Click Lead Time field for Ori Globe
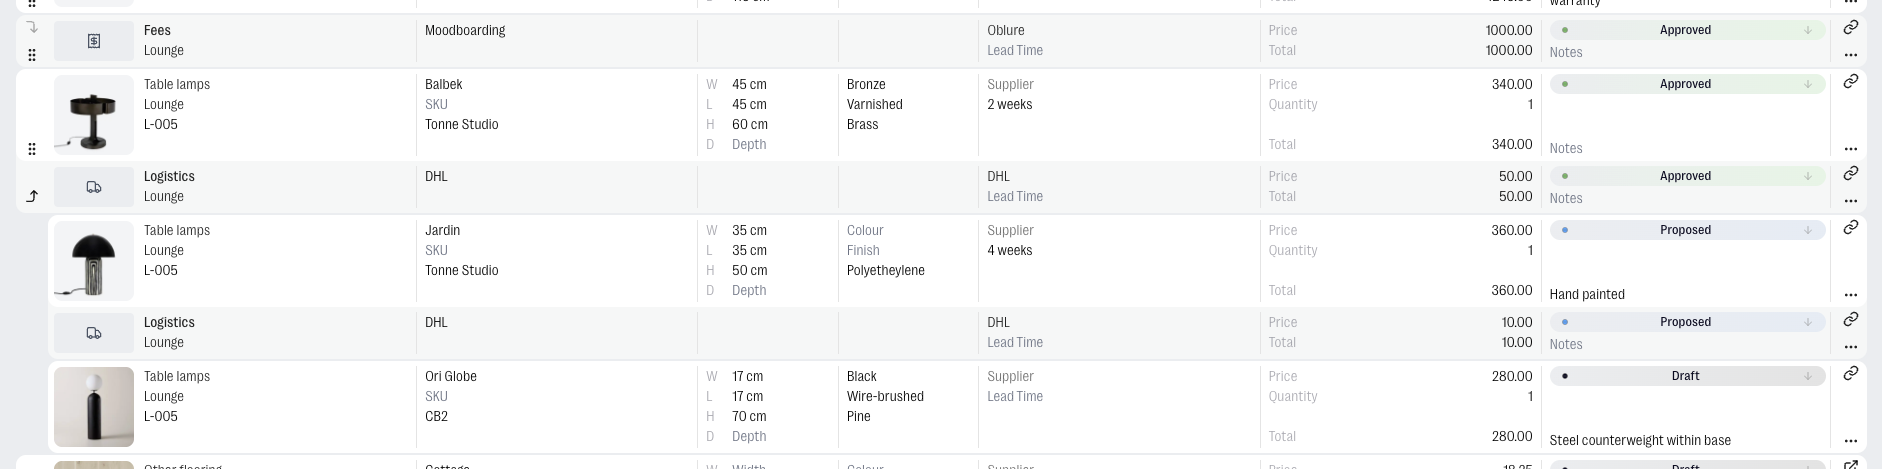 pos(1015,396)
